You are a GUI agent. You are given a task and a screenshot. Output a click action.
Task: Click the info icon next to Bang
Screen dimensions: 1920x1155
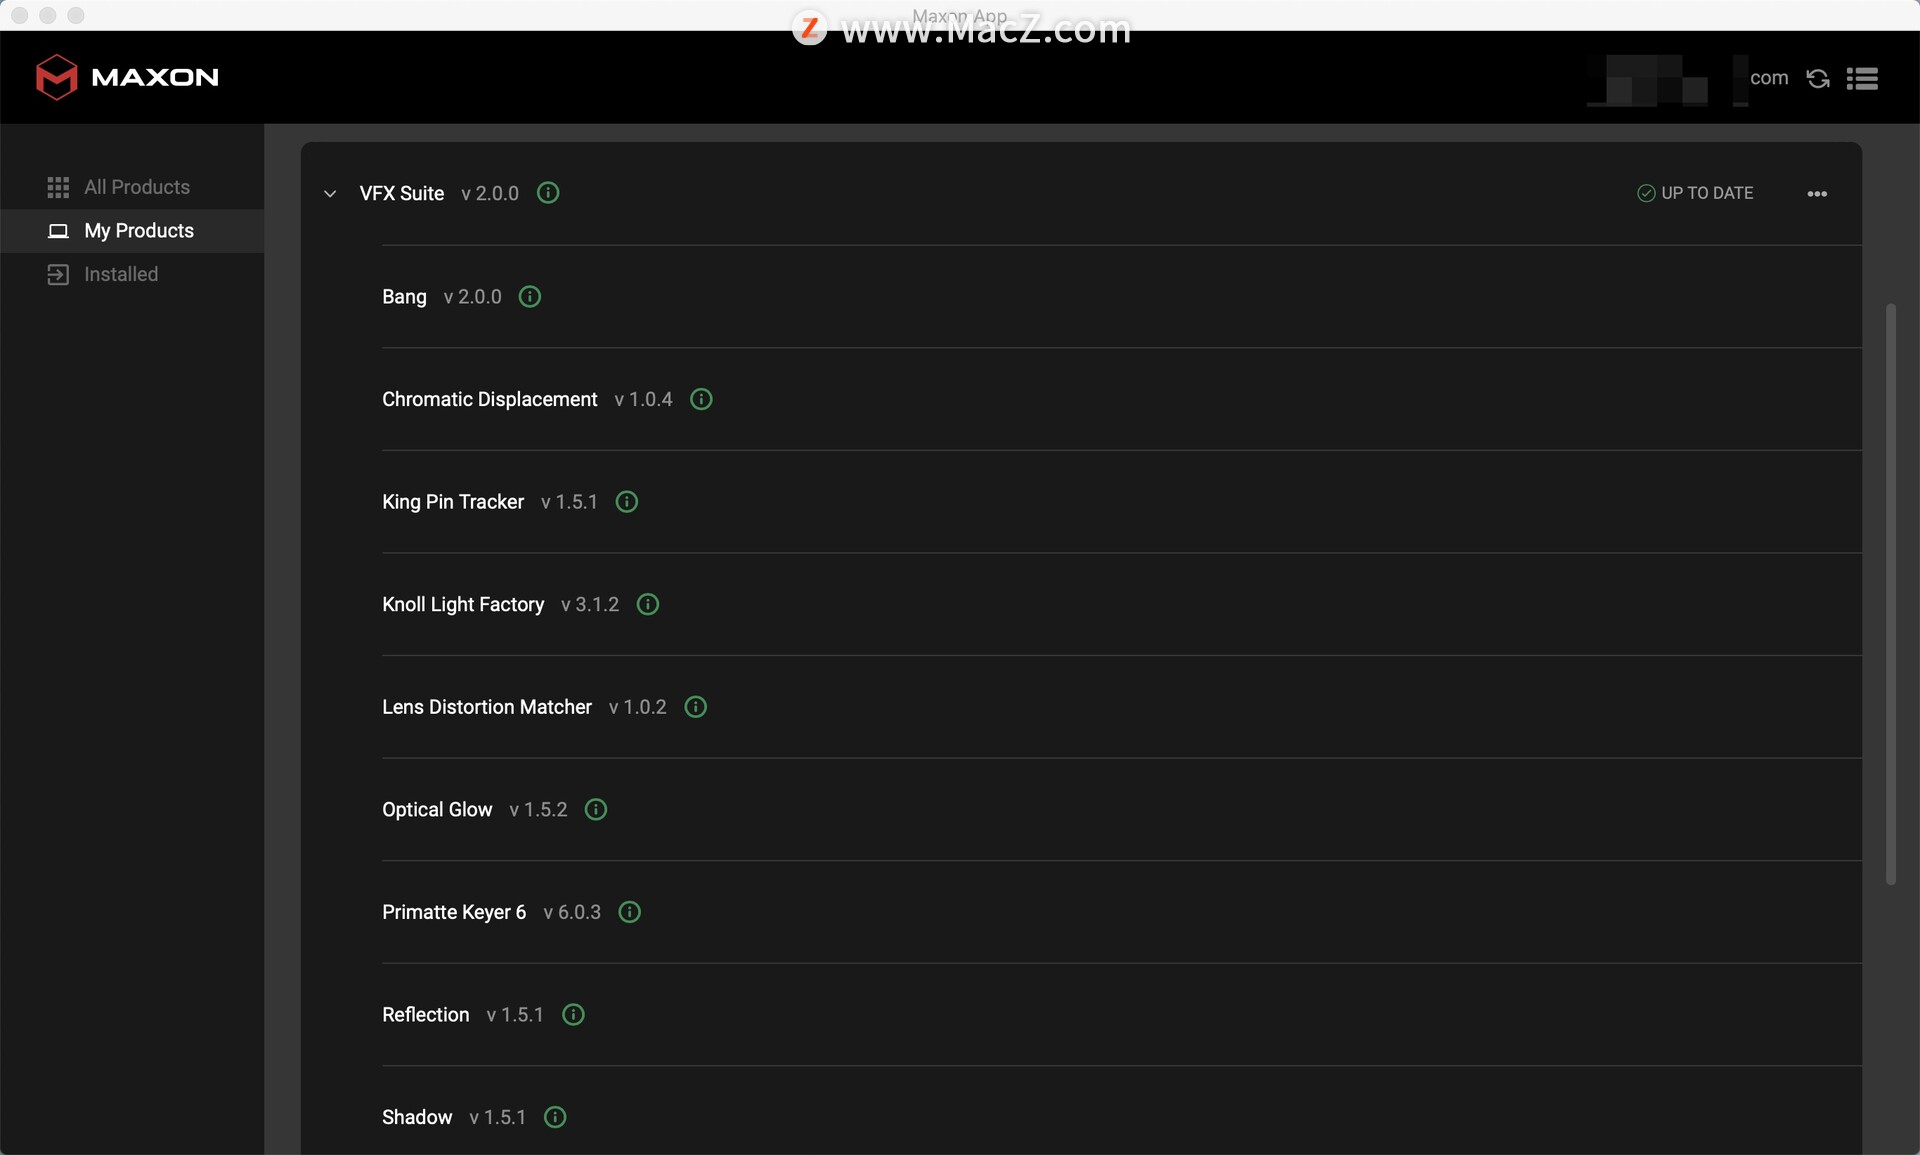[x=530, y=297]
